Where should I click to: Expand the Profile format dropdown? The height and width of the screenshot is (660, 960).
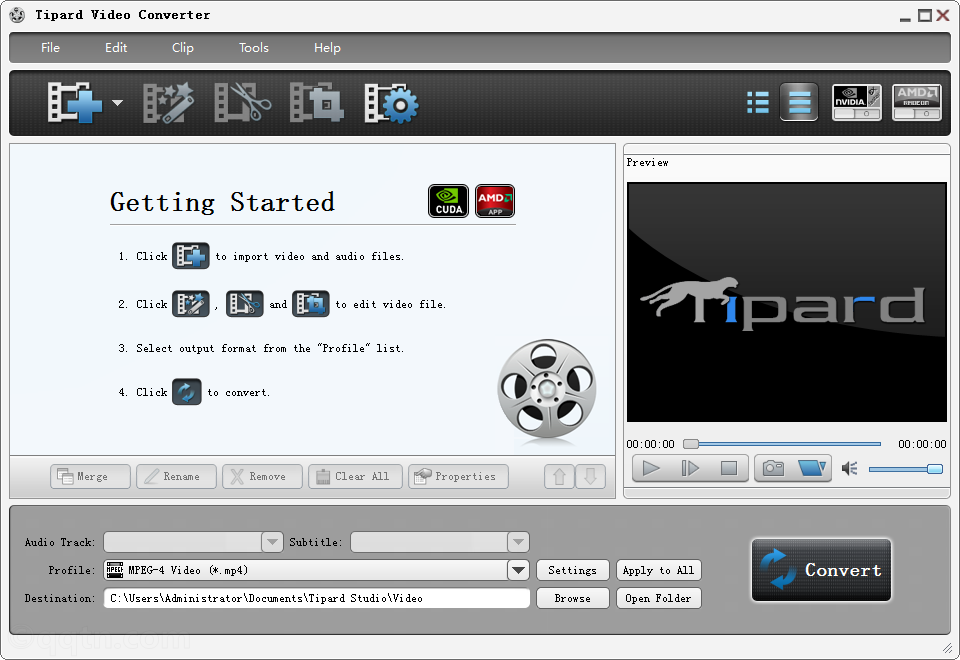coord(518,570)
